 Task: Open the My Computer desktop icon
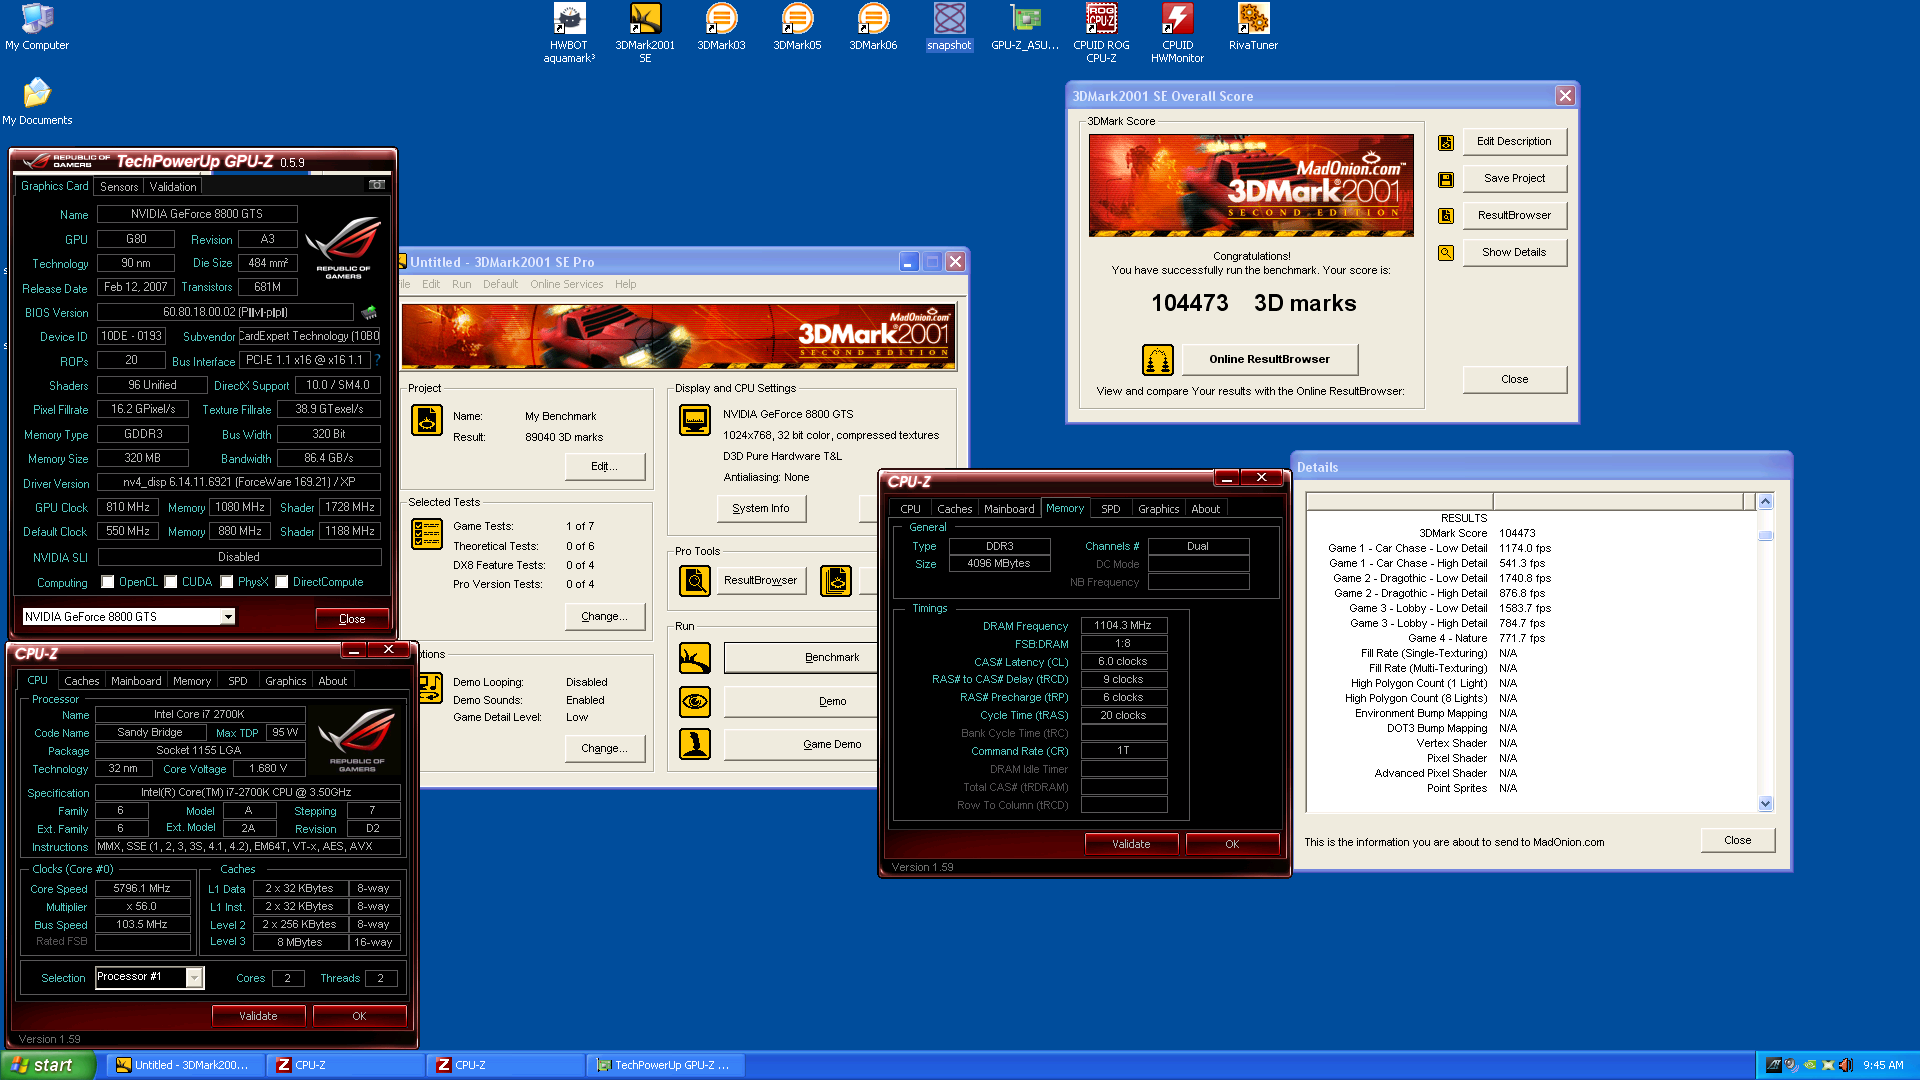[37, 27]
